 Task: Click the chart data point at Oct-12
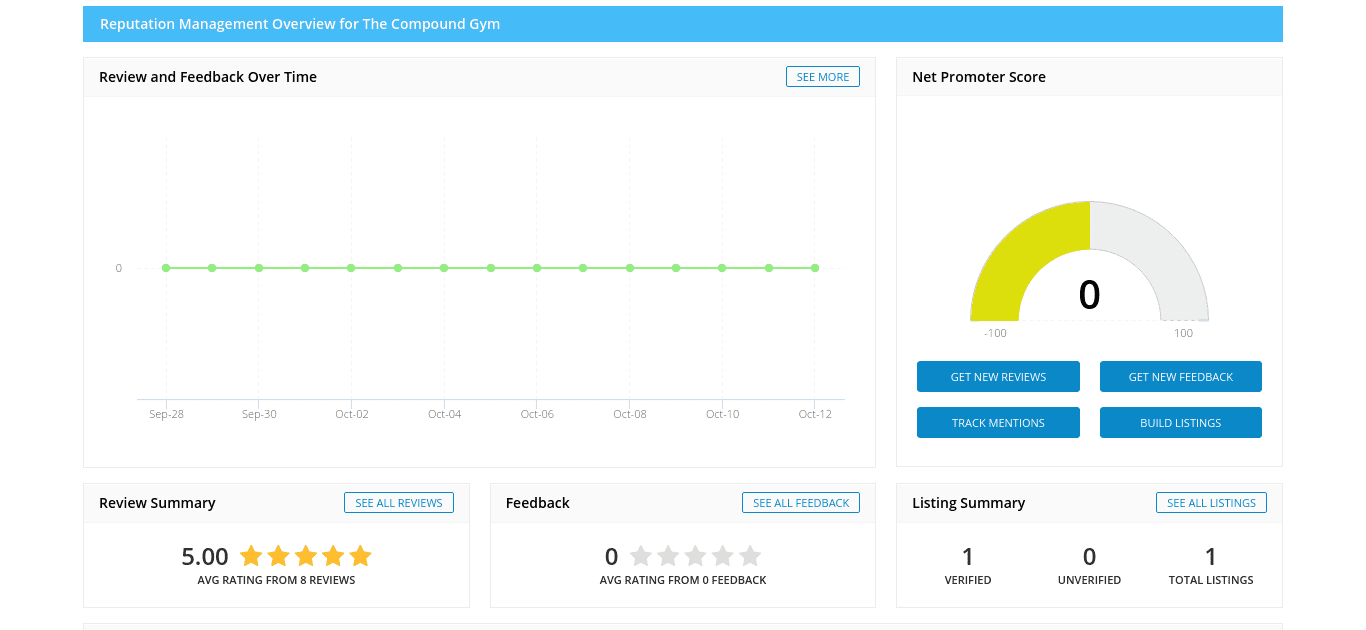click(815, 268)
